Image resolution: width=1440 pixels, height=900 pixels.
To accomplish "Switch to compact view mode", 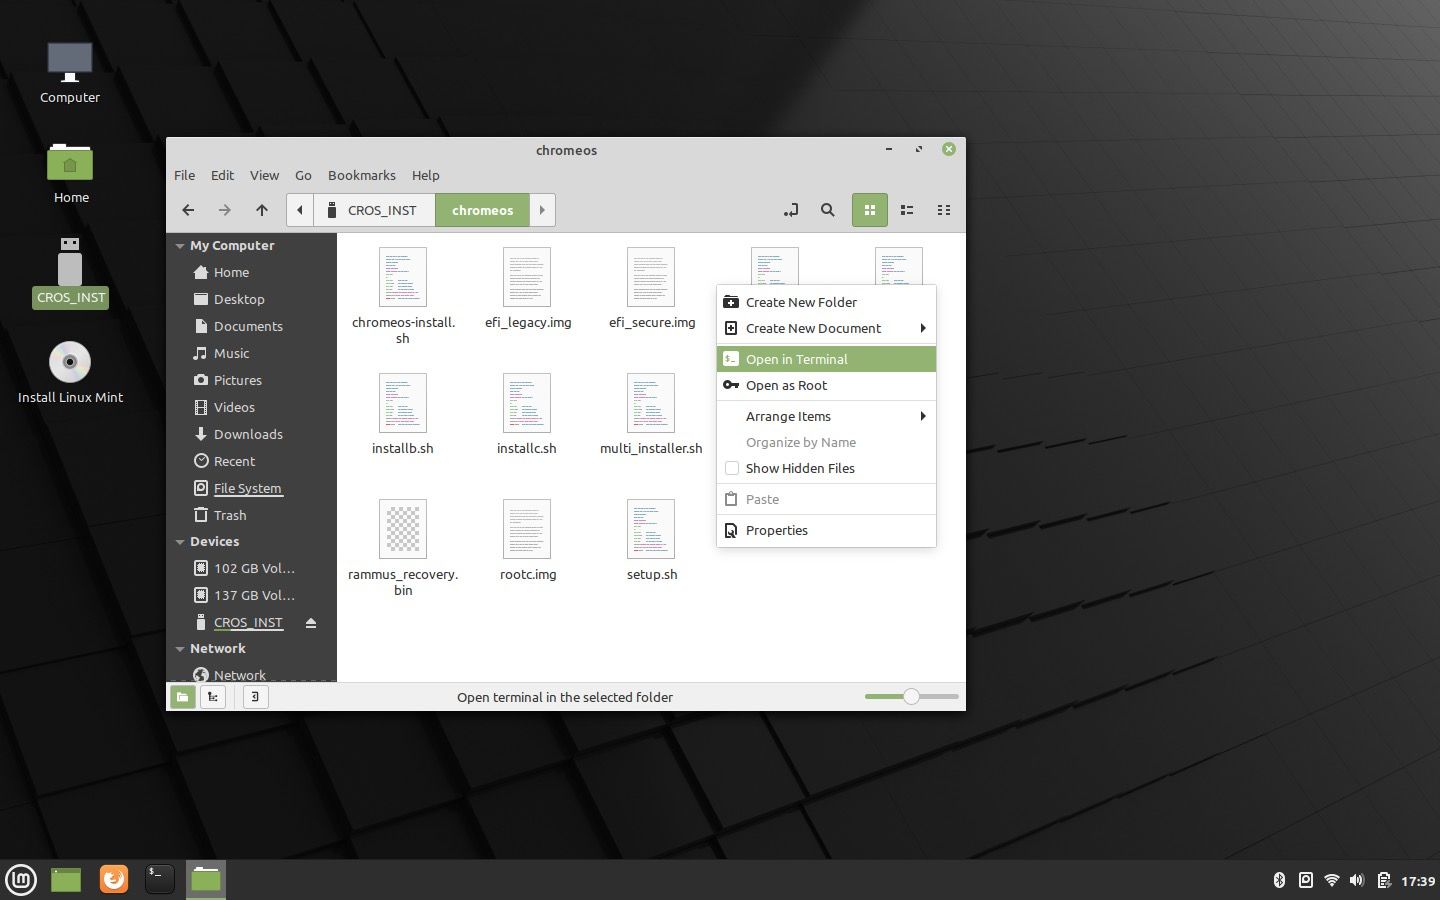I will [x=943, y=210].
